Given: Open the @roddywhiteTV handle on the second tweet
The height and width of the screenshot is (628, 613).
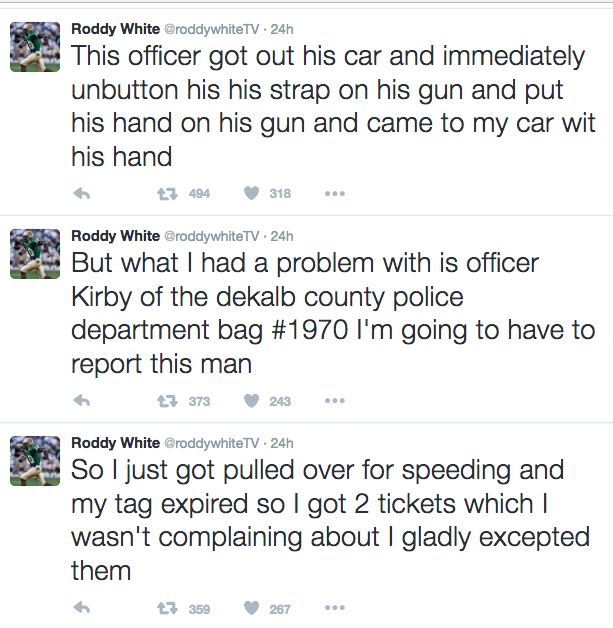Looking at the screenshot, I should point(211,237).
